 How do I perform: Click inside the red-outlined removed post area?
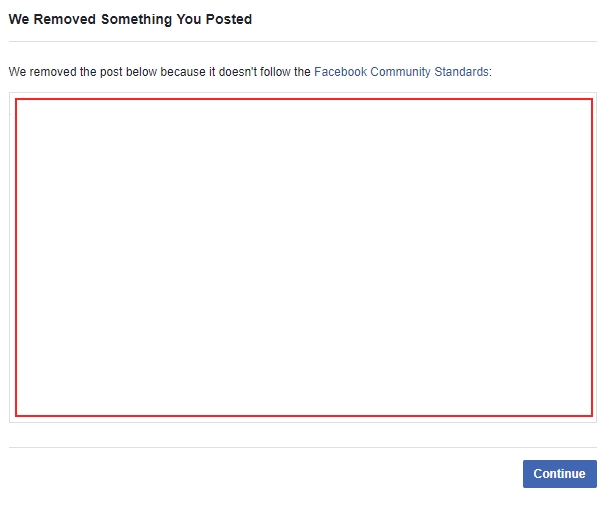pyautogui.click(x=304, y=257)
